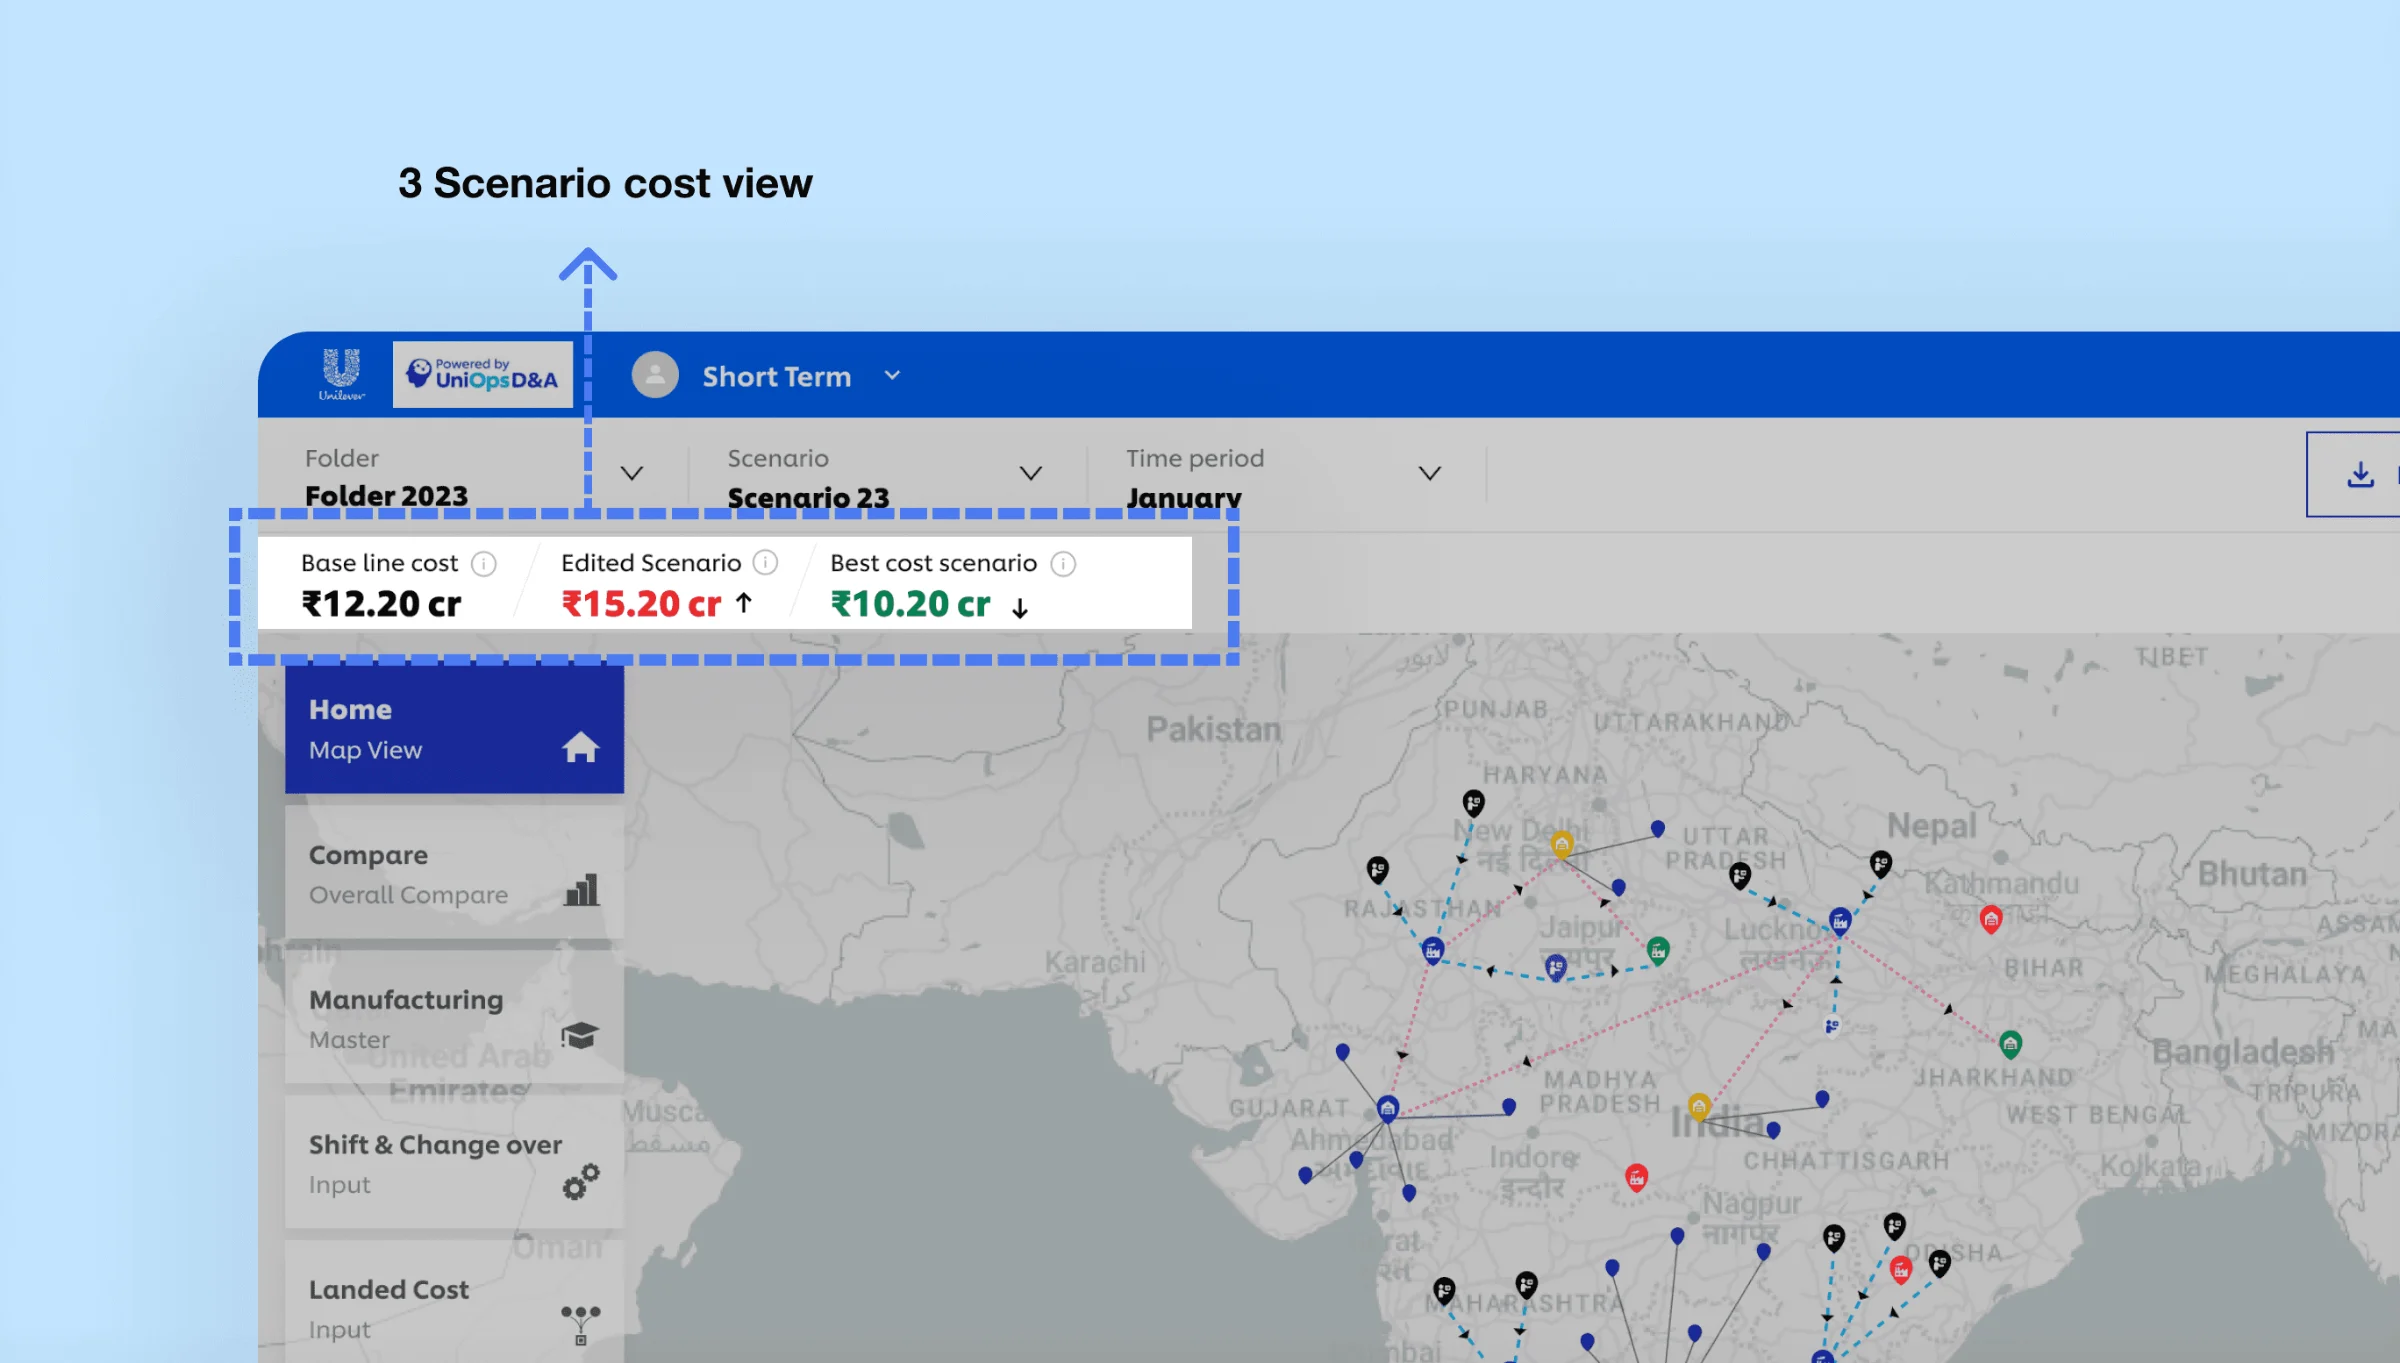
Task: Select the January time period value
Action: [x=1184, y=497]
